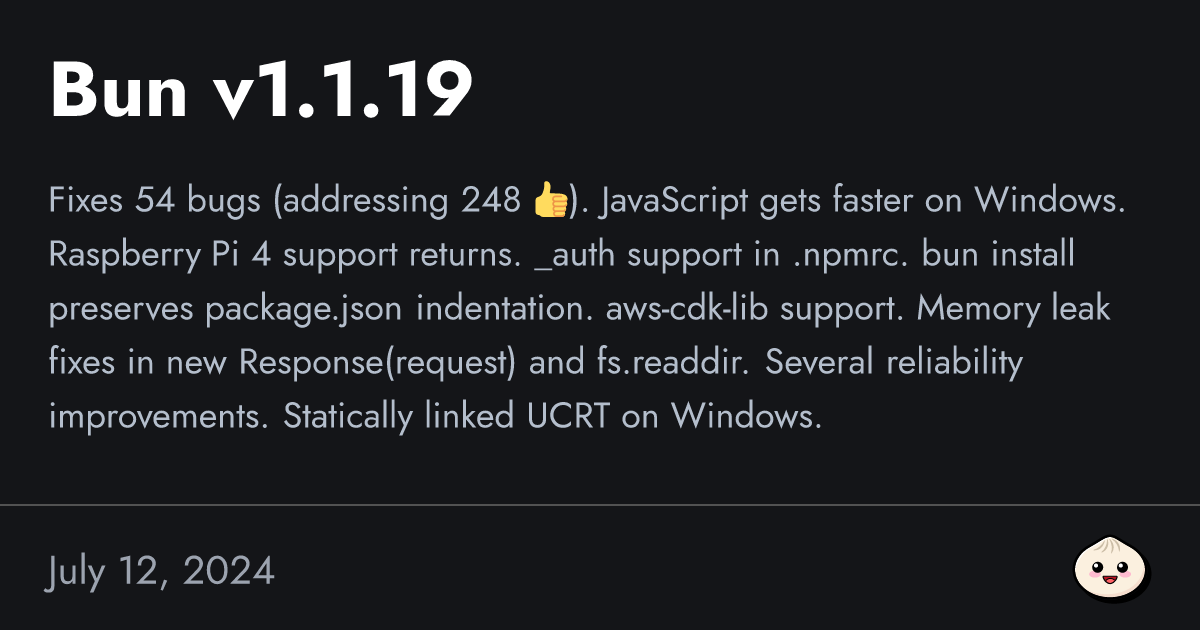Click the Bun v1.1.19 title
This screenshot has height=630, width=1200.
[261, 91]
